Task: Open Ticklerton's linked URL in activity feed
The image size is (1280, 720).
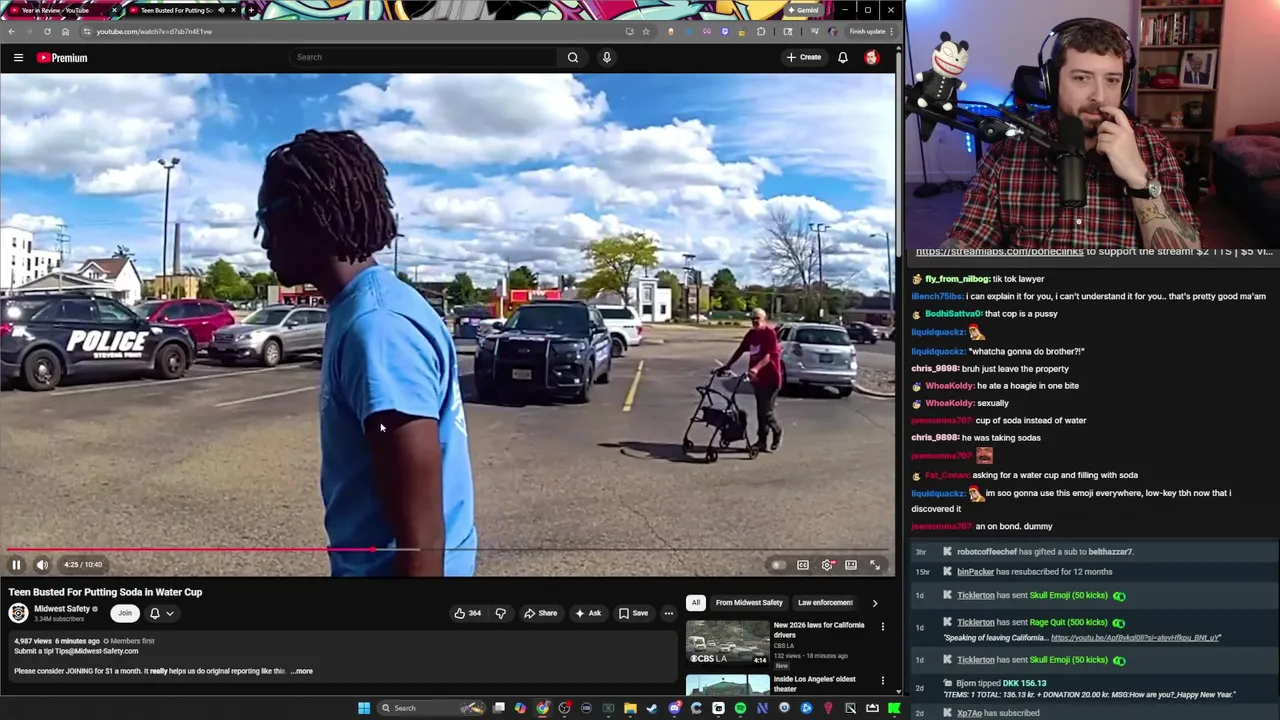Action: (x=1135, y=638)
